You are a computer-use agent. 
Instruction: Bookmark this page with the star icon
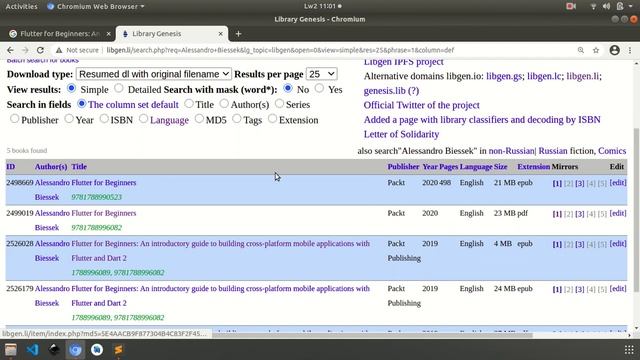[596, 50]
